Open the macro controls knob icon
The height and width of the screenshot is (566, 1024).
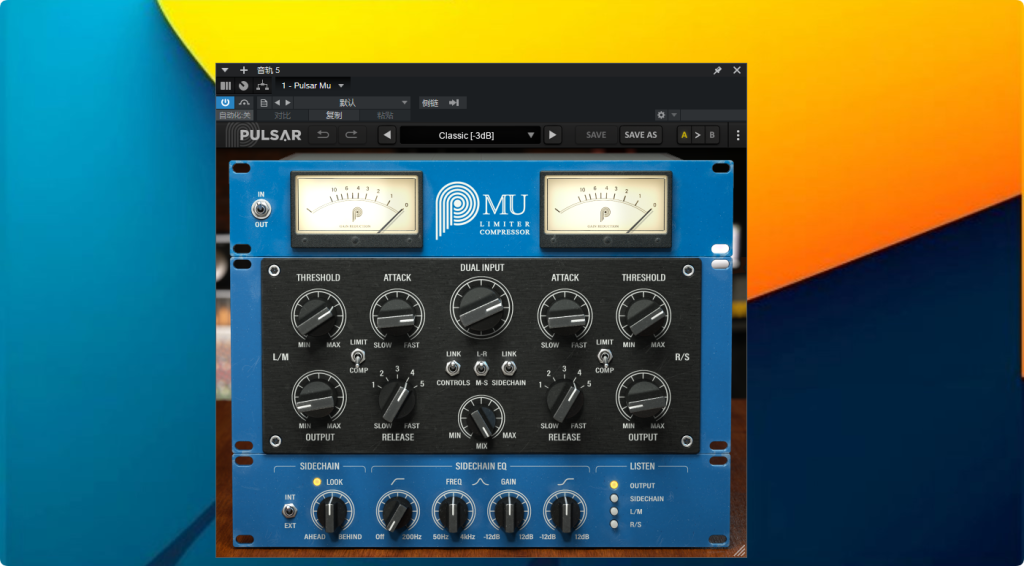click(x=244, y=86)
